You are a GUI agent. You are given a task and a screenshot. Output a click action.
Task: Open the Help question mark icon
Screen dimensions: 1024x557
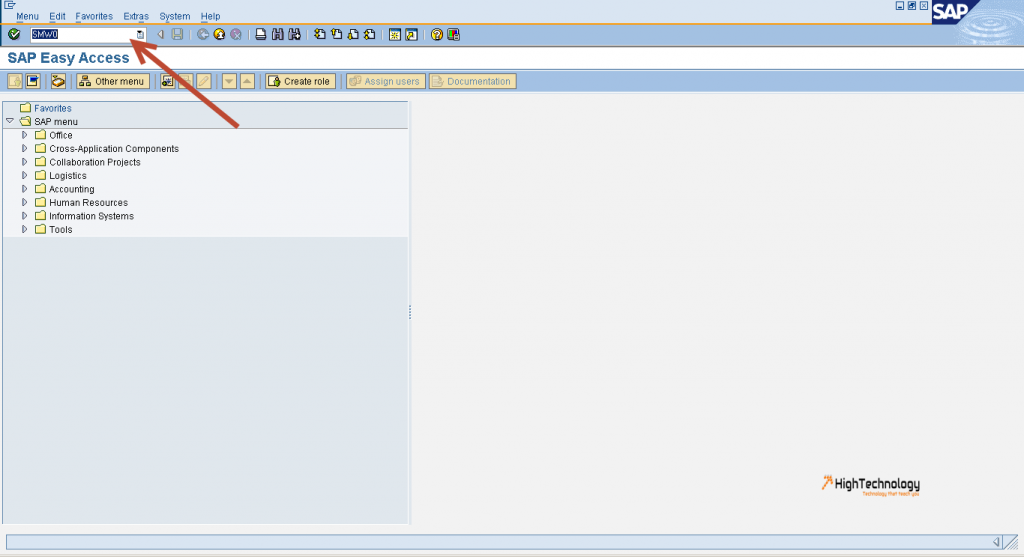436,35
